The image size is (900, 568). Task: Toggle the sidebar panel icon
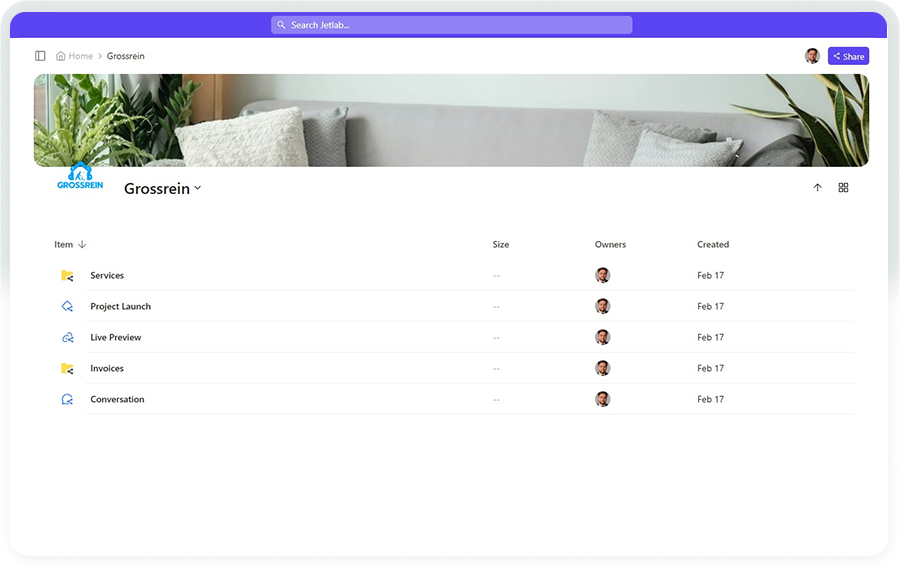click(40, 56)
